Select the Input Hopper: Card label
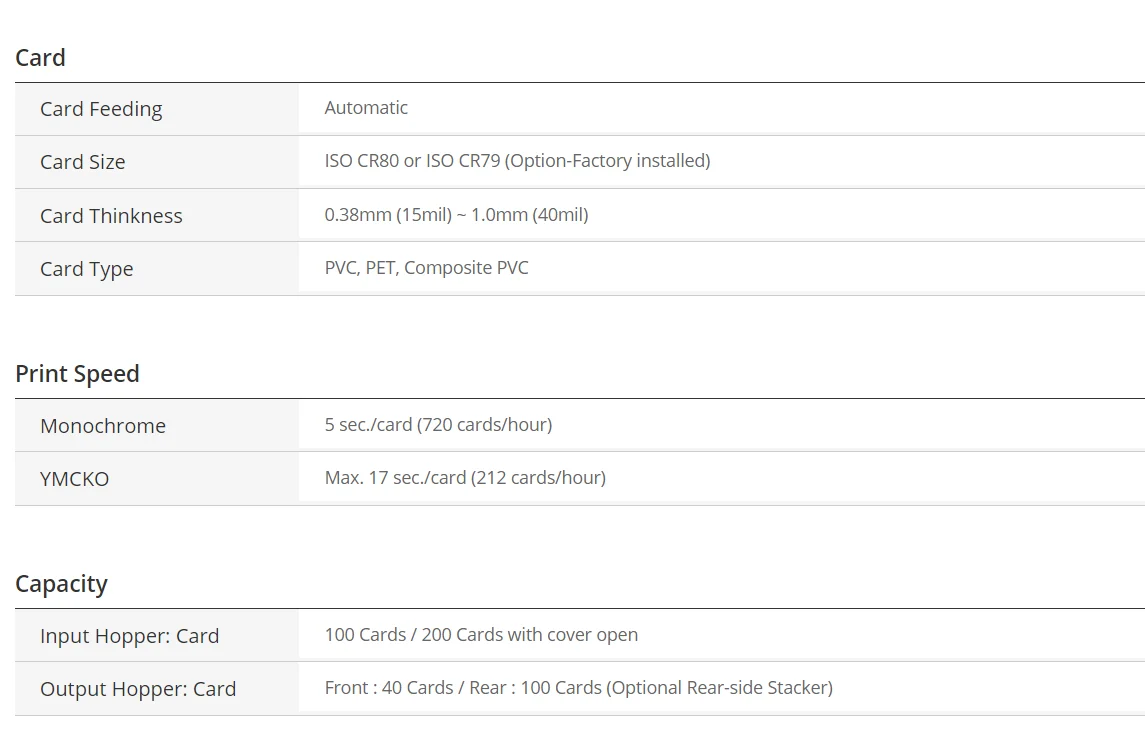The height and width of the screenshot is (732, 1145). pyautogui.click(x=129, y=636)
